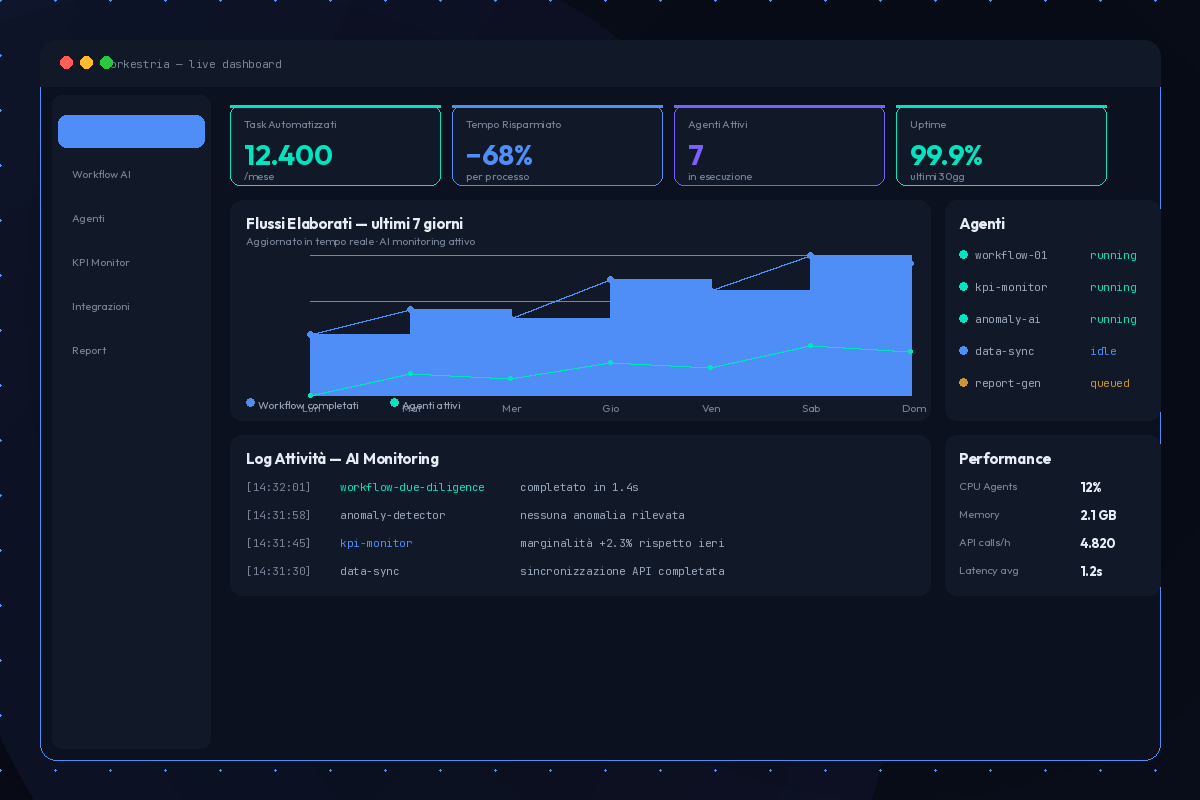
Task: Click the Agenti panel heading
Action: coord(982,224)
